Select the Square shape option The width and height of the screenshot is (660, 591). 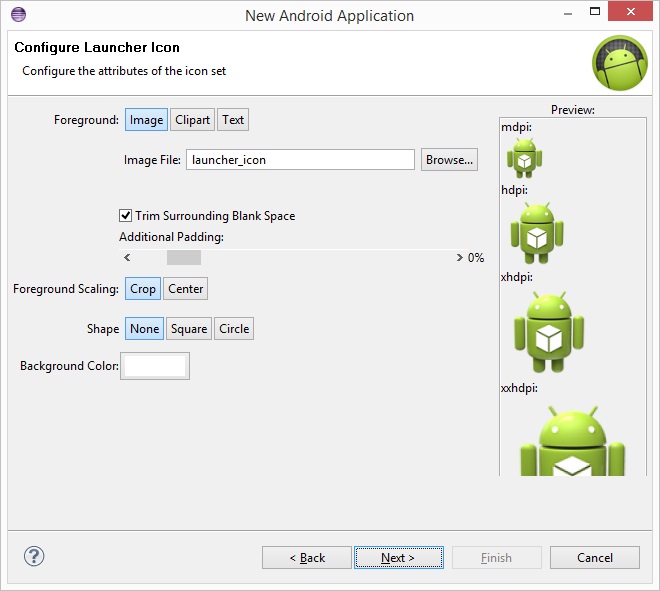point(189,329)
